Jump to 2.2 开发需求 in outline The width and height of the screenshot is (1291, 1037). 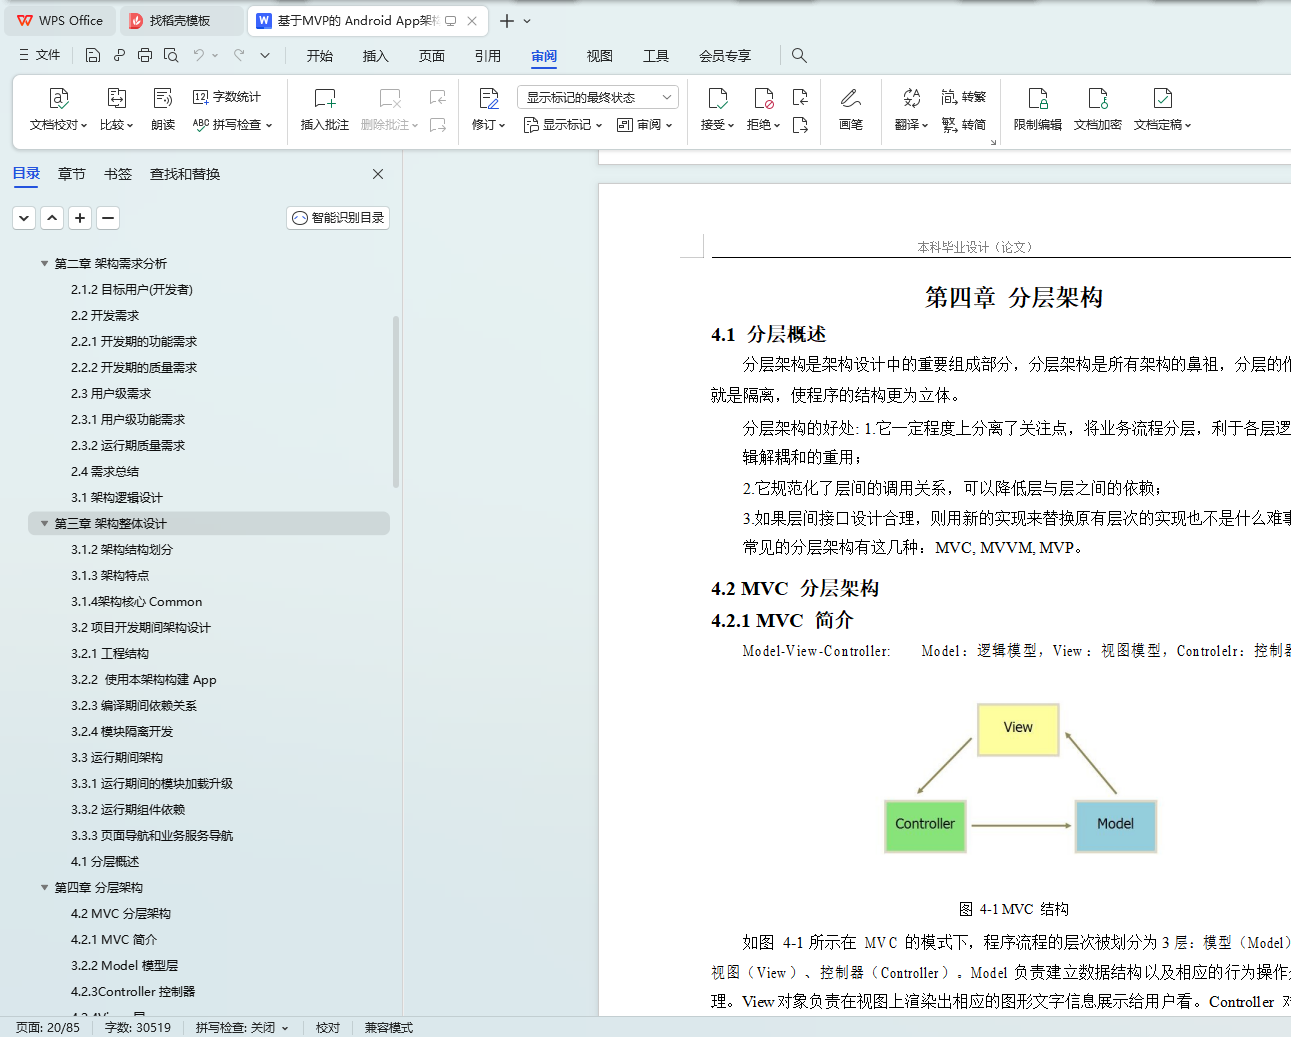[x=105, y=315]
